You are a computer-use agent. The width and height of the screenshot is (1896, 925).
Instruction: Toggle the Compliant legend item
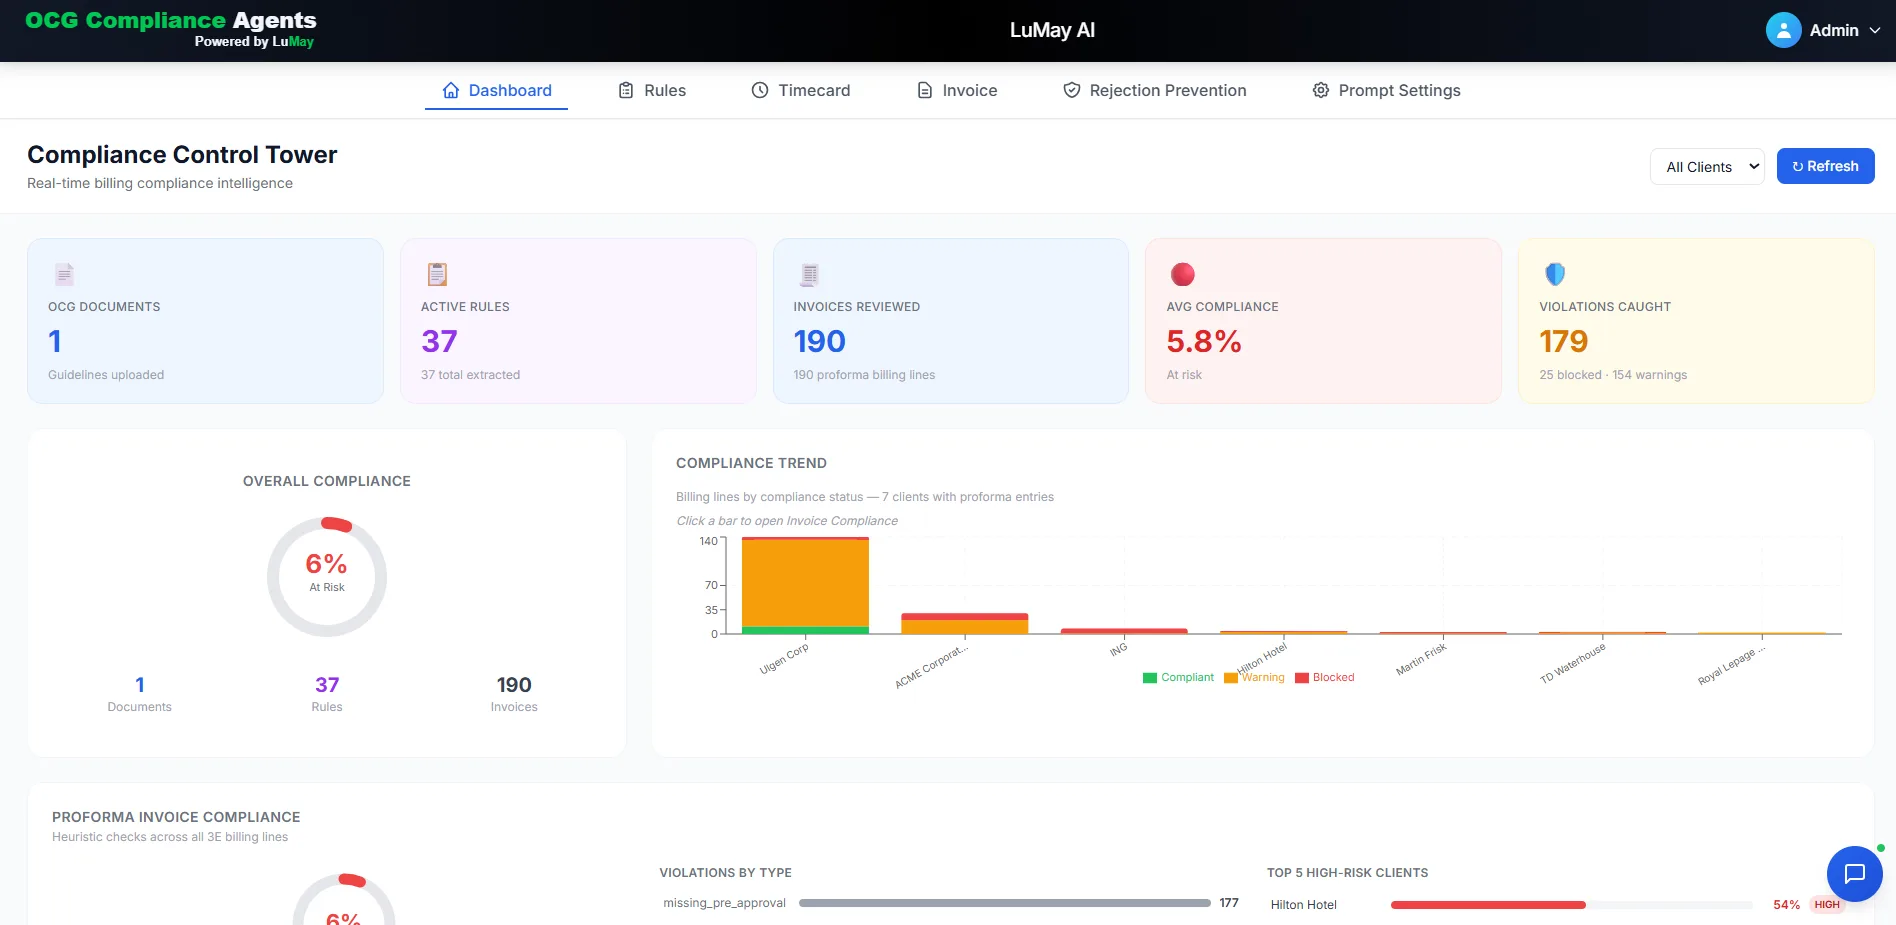pyautogui.click(x=1178, y=677)
